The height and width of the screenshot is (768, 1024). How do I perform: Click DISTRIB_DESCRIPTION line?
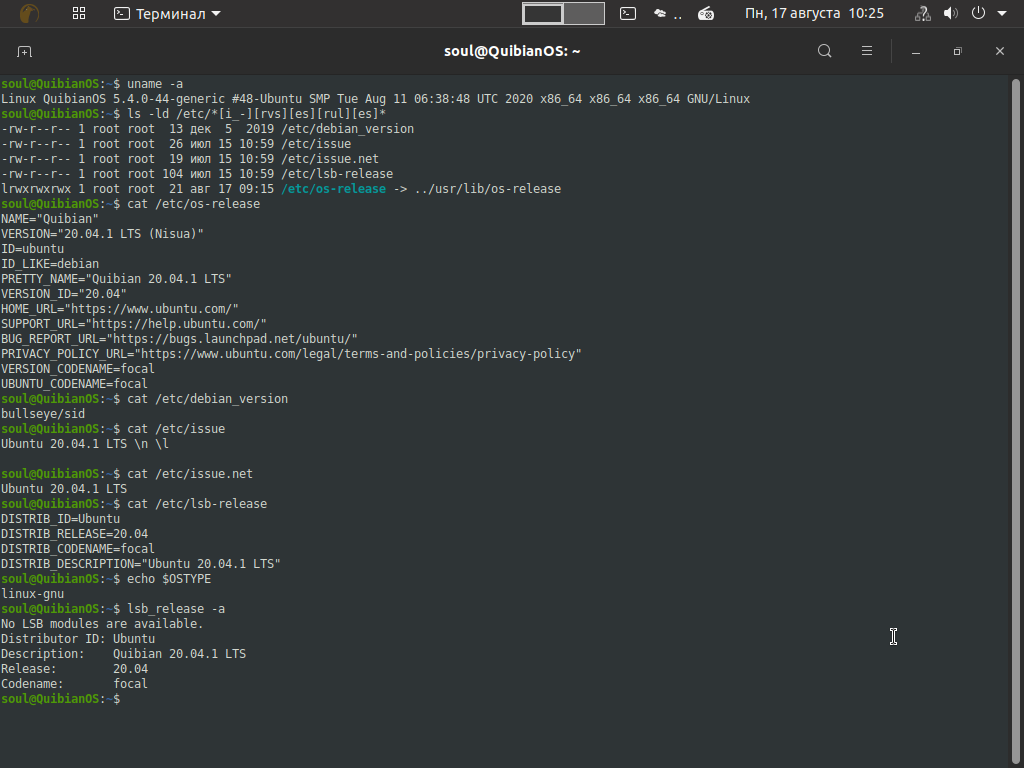(140, 564)
